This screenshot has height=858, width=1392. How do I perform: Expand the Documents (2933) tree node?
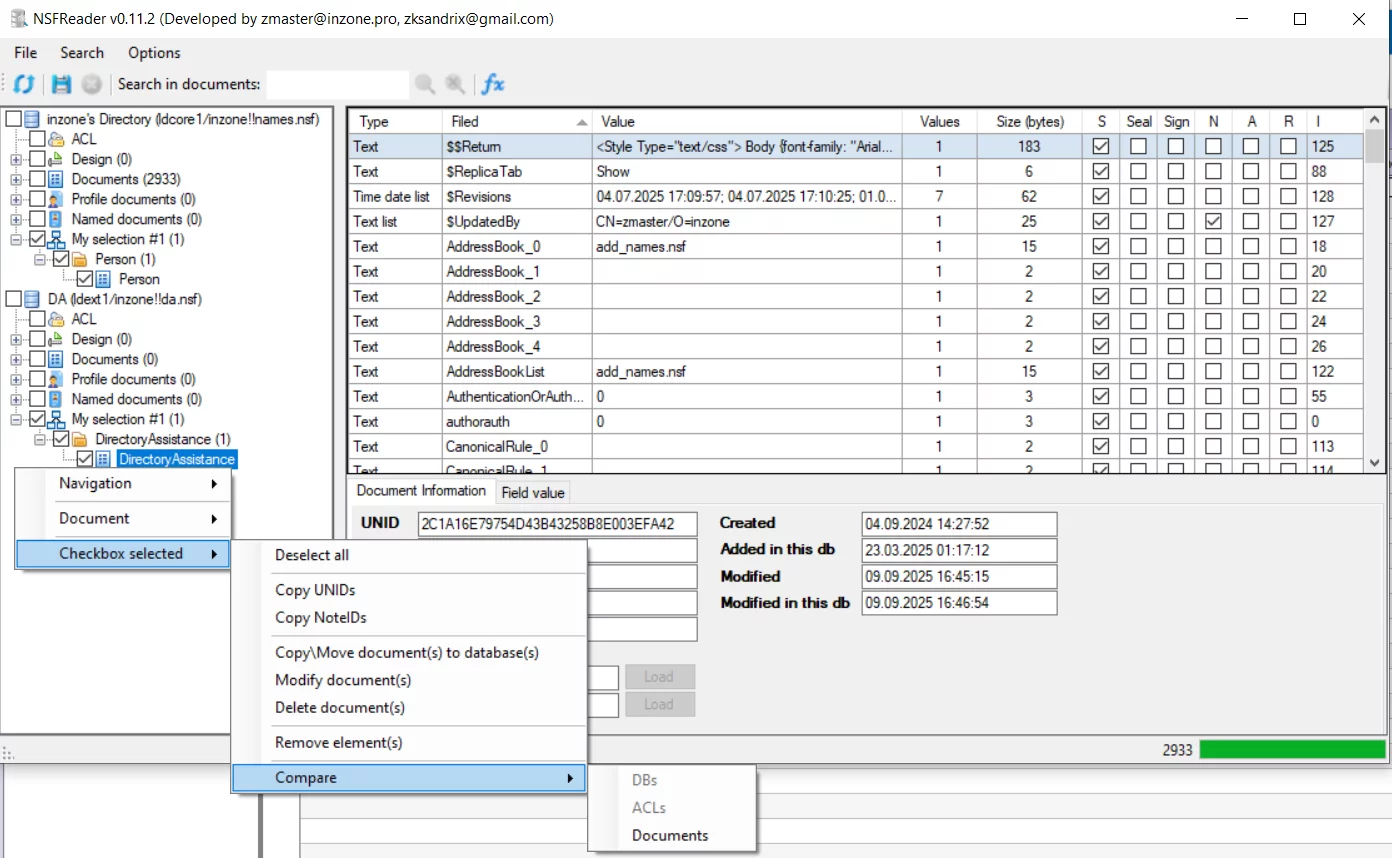pos(16,180)
